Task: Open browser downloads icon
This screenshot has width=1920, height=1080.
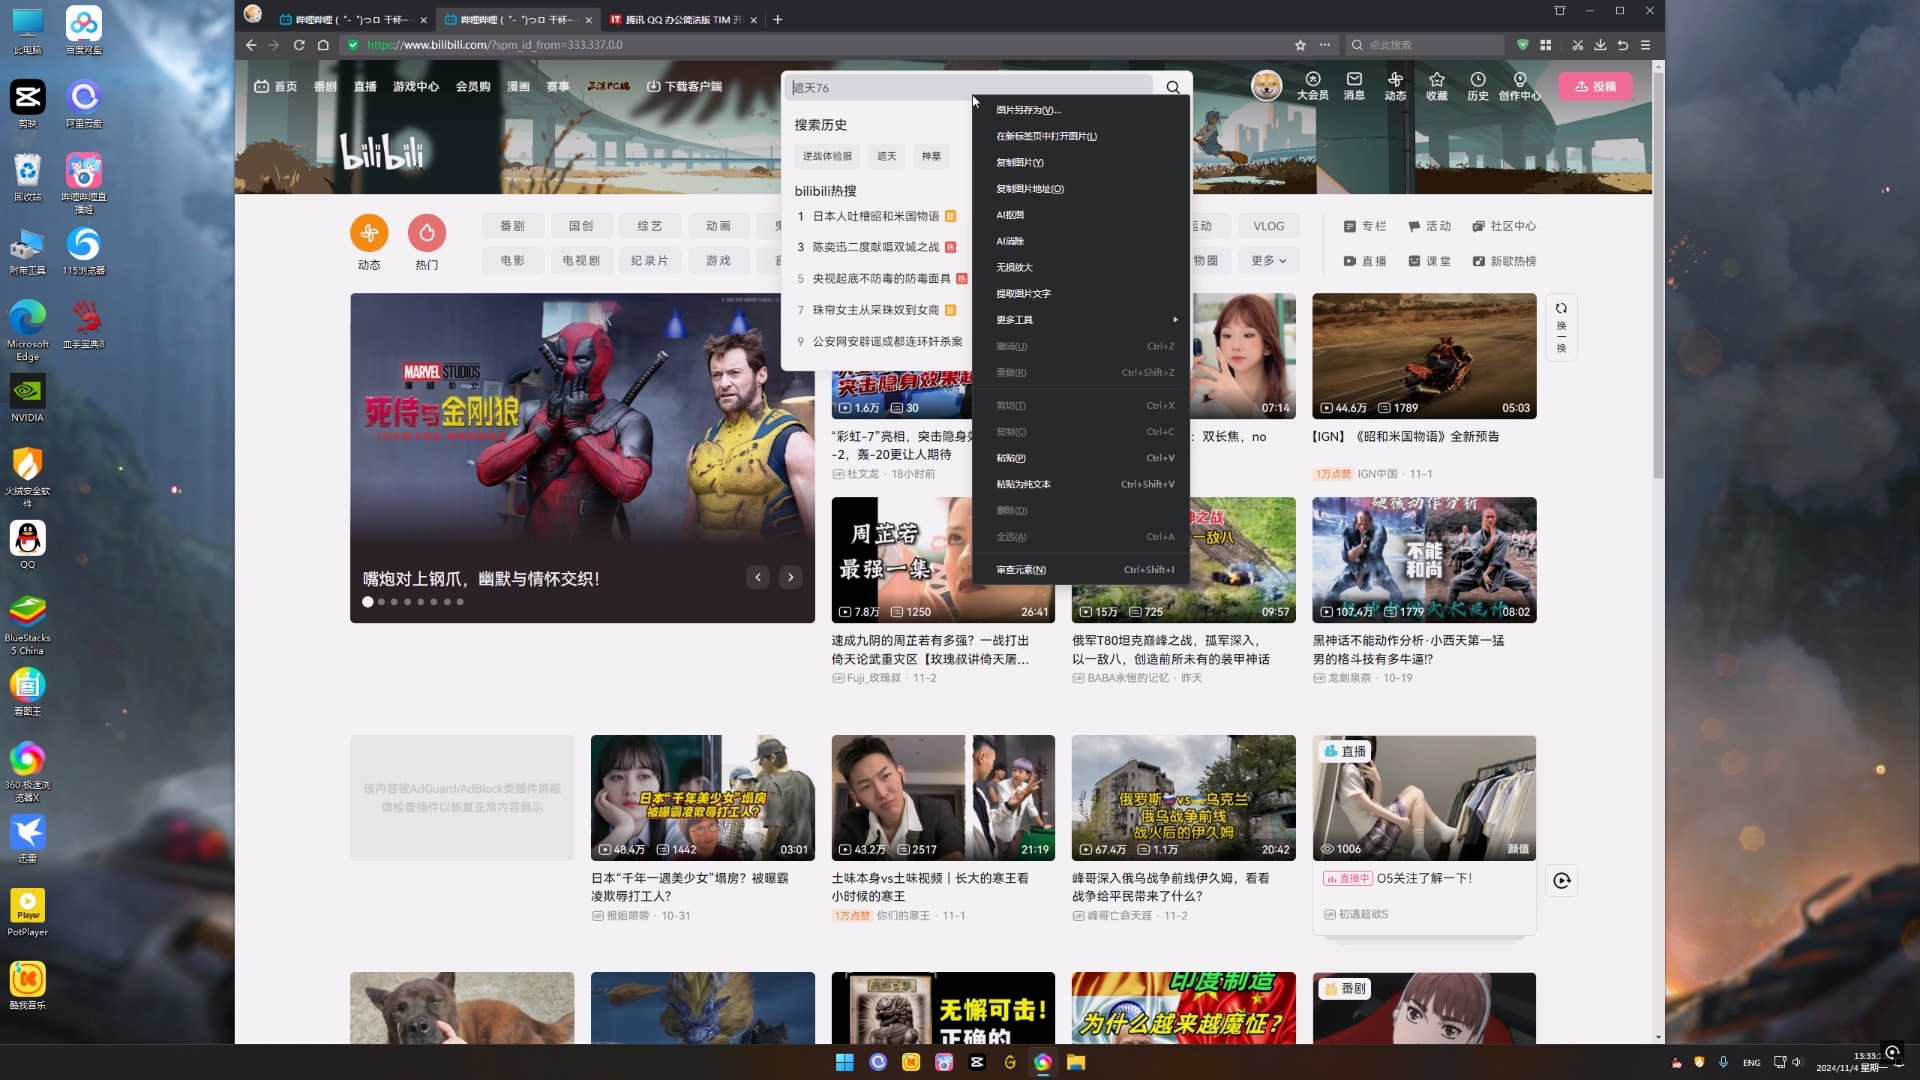Action: (1600, 45)
